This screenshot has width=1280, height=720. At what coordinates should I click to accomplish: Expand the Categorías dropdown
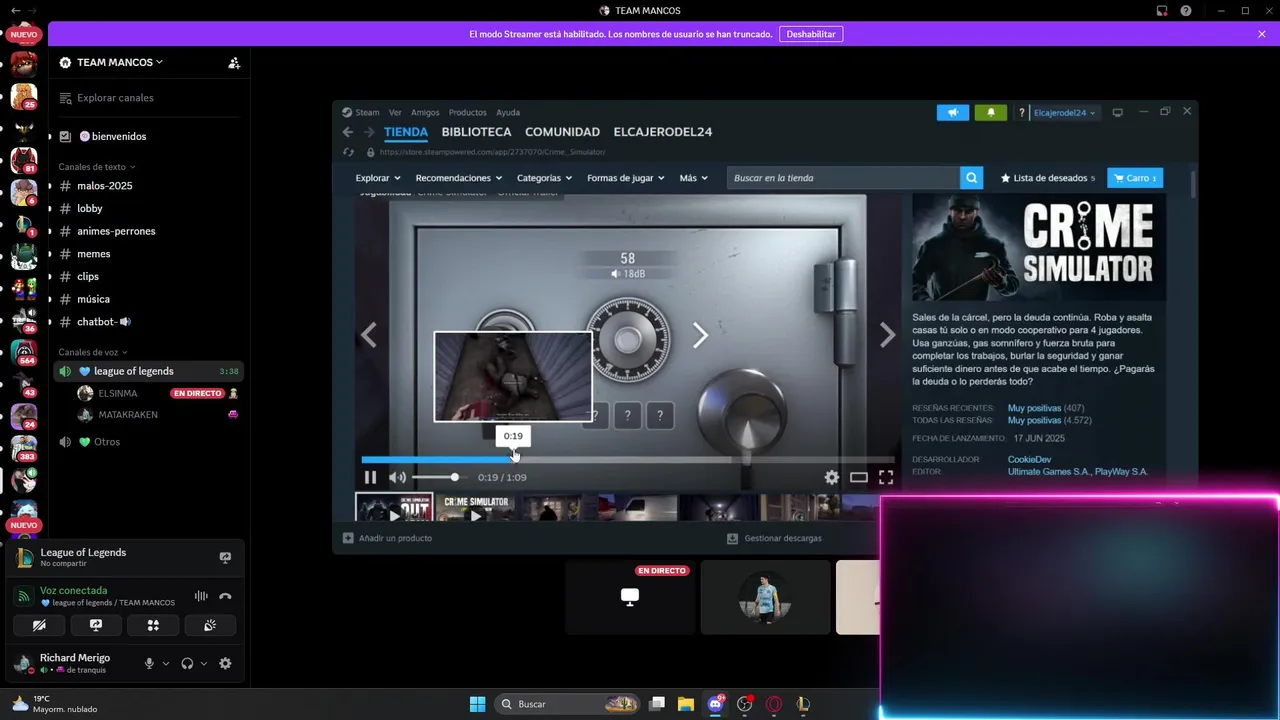point(544,178)
